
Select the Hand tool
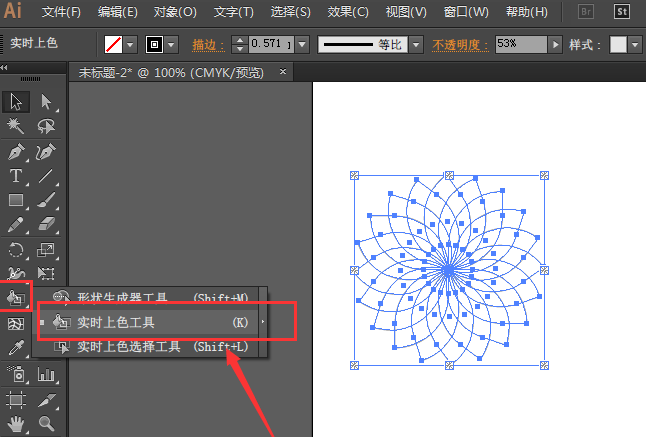[x=15, y=424]
